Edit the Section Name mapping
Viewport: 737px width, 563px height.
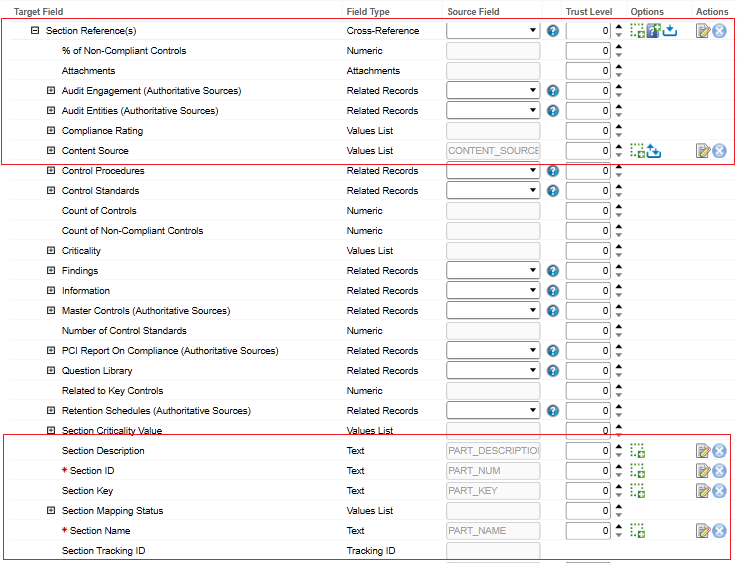click(703, 531)
